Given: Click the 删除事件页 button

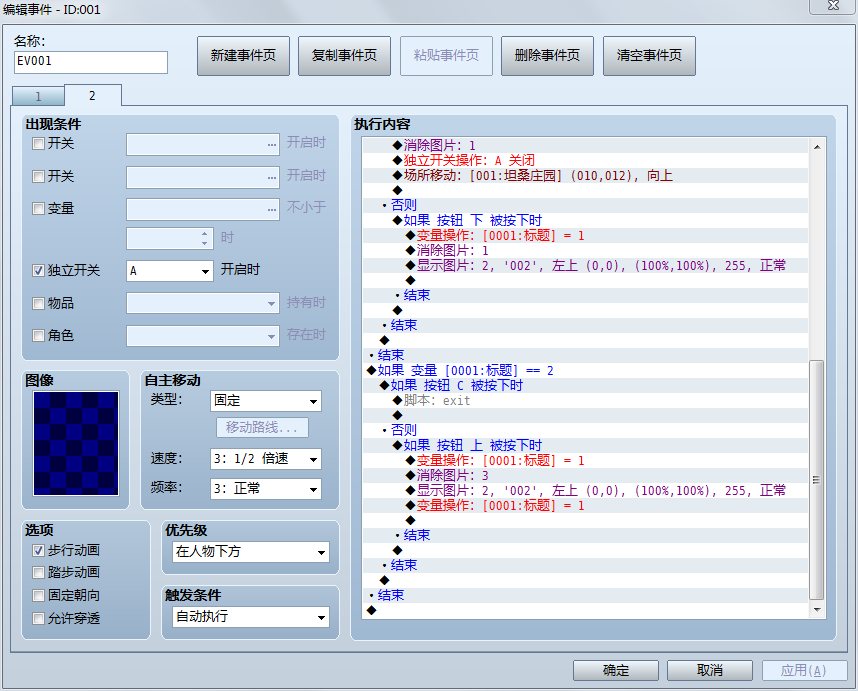Looking at the screenshot, I should [547, 55].
